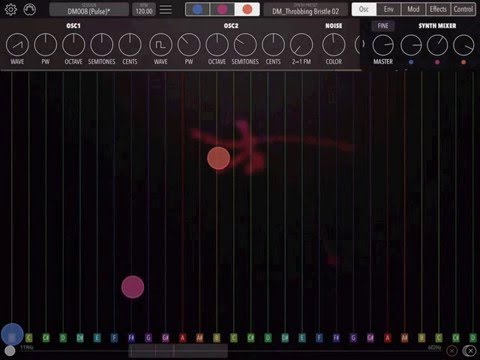
Task: Tap the orange touch ball on the playfield
Action: pyautogui.click(x=218, y=158)
